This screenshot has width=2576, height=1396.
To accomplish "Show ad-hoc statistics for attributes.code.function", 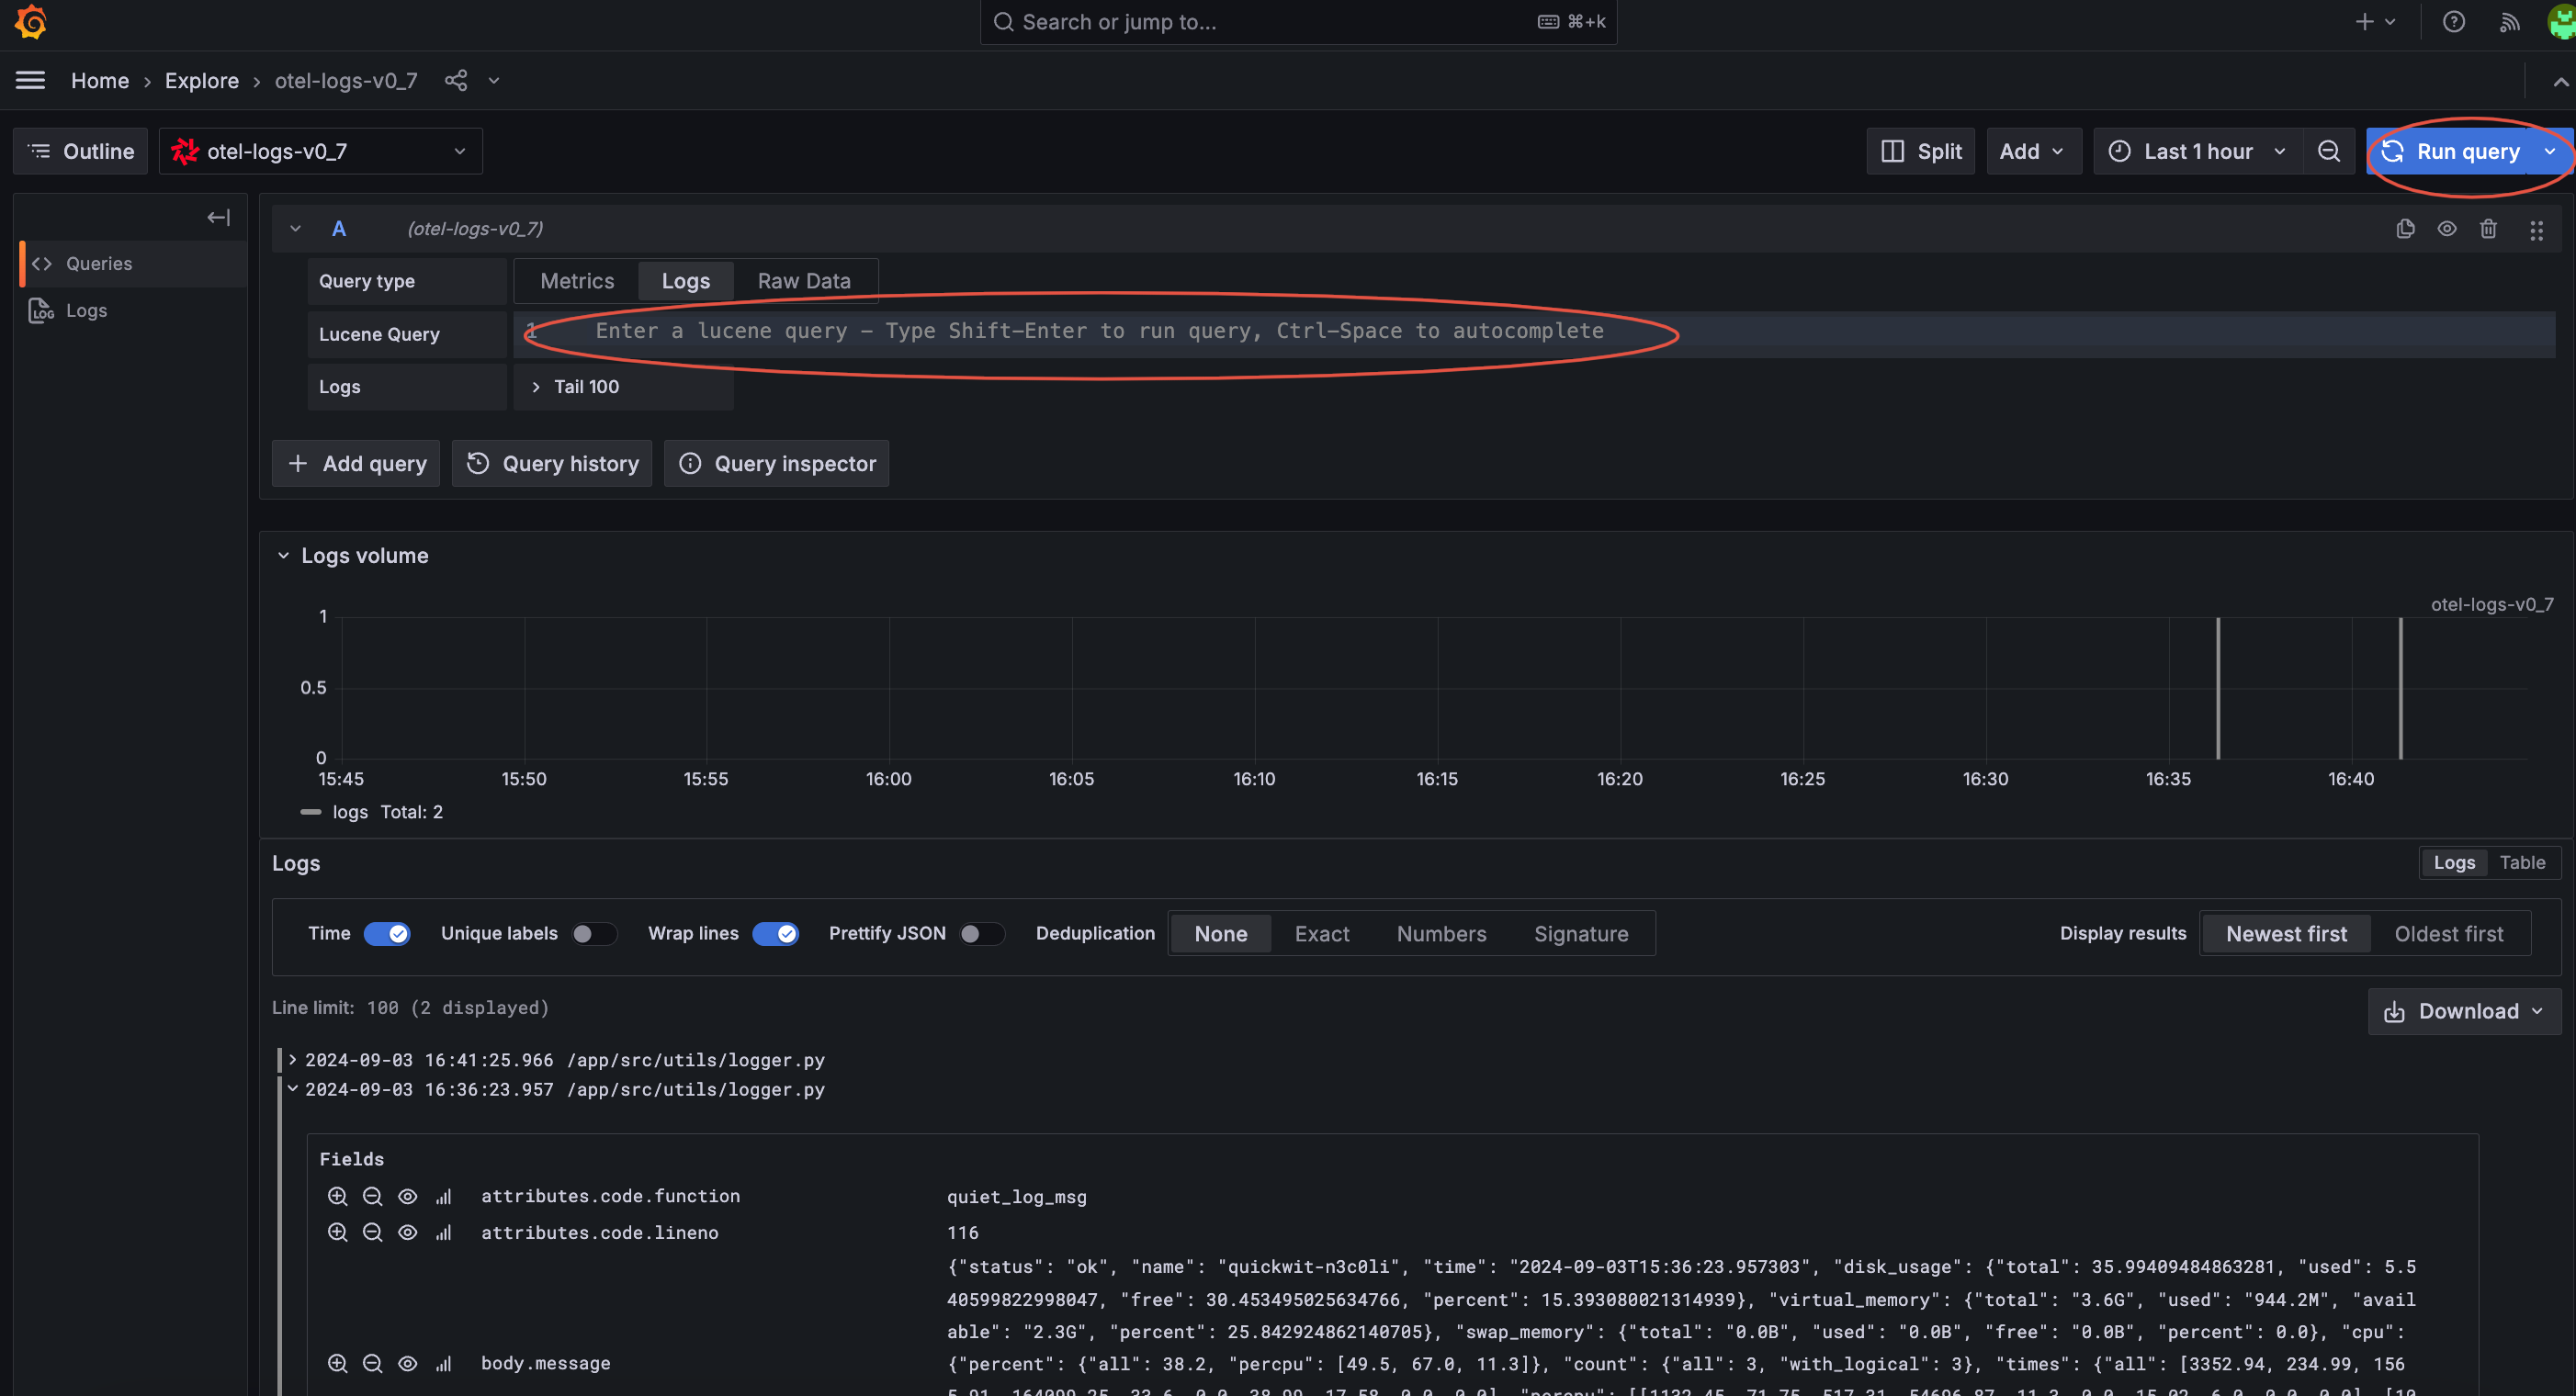I will (x=443, y=1196).
